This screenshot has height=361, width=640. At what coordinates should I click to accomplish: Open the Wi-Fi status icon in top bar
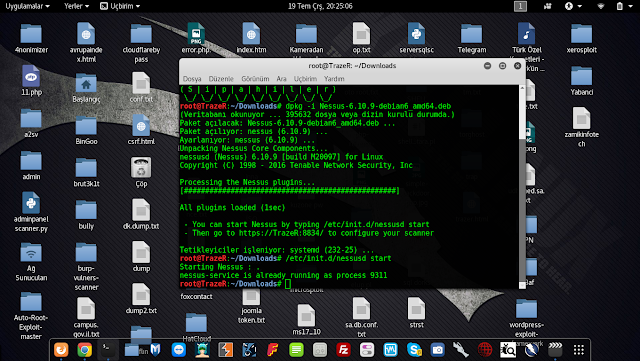(600, 6)
